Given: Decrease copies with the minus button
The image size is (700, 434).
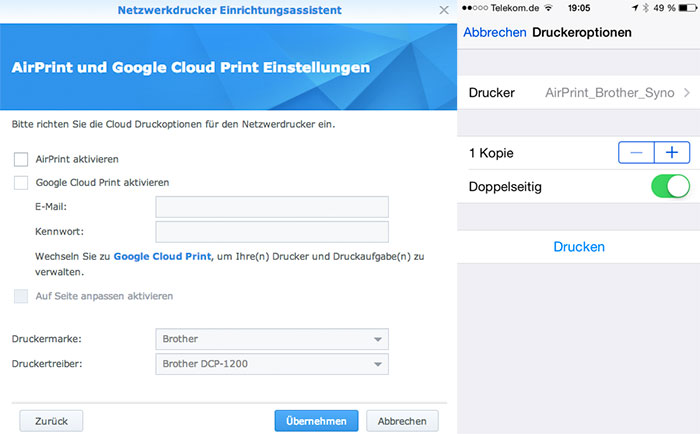Looking at the screenshot, I should click(x=636, y=153).
